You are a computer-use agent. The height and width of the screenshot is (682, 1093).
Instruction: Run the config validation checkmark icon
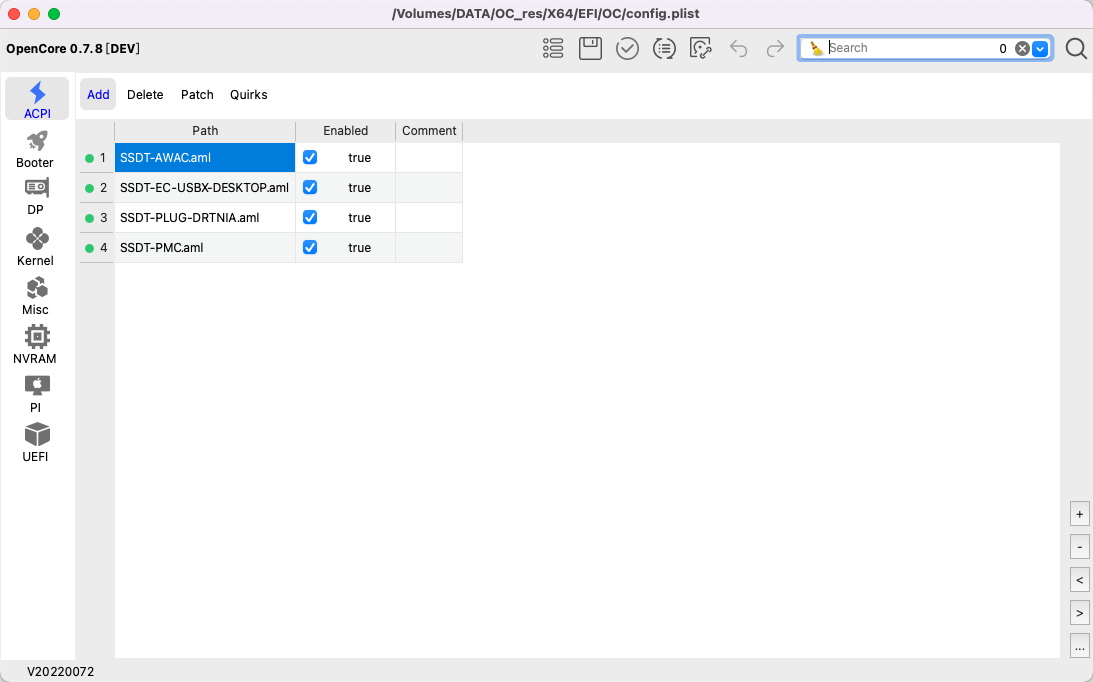(x=627, y=48)
